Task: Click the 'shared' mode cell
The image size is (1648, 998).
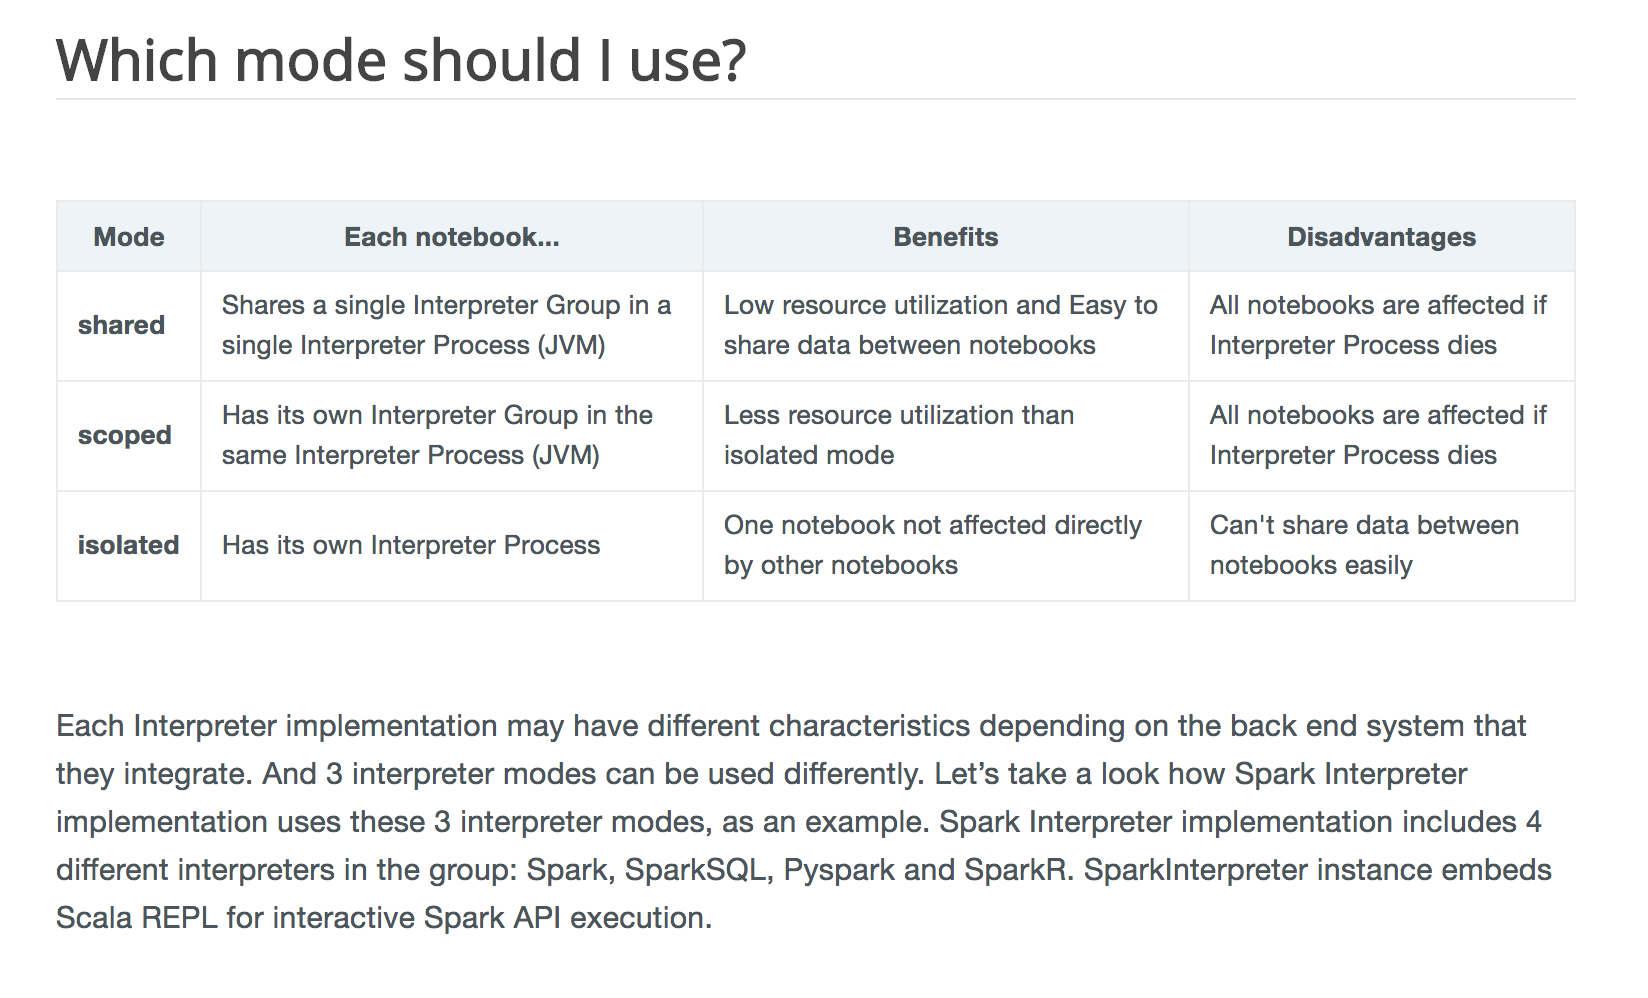Action: coord(129,326)
